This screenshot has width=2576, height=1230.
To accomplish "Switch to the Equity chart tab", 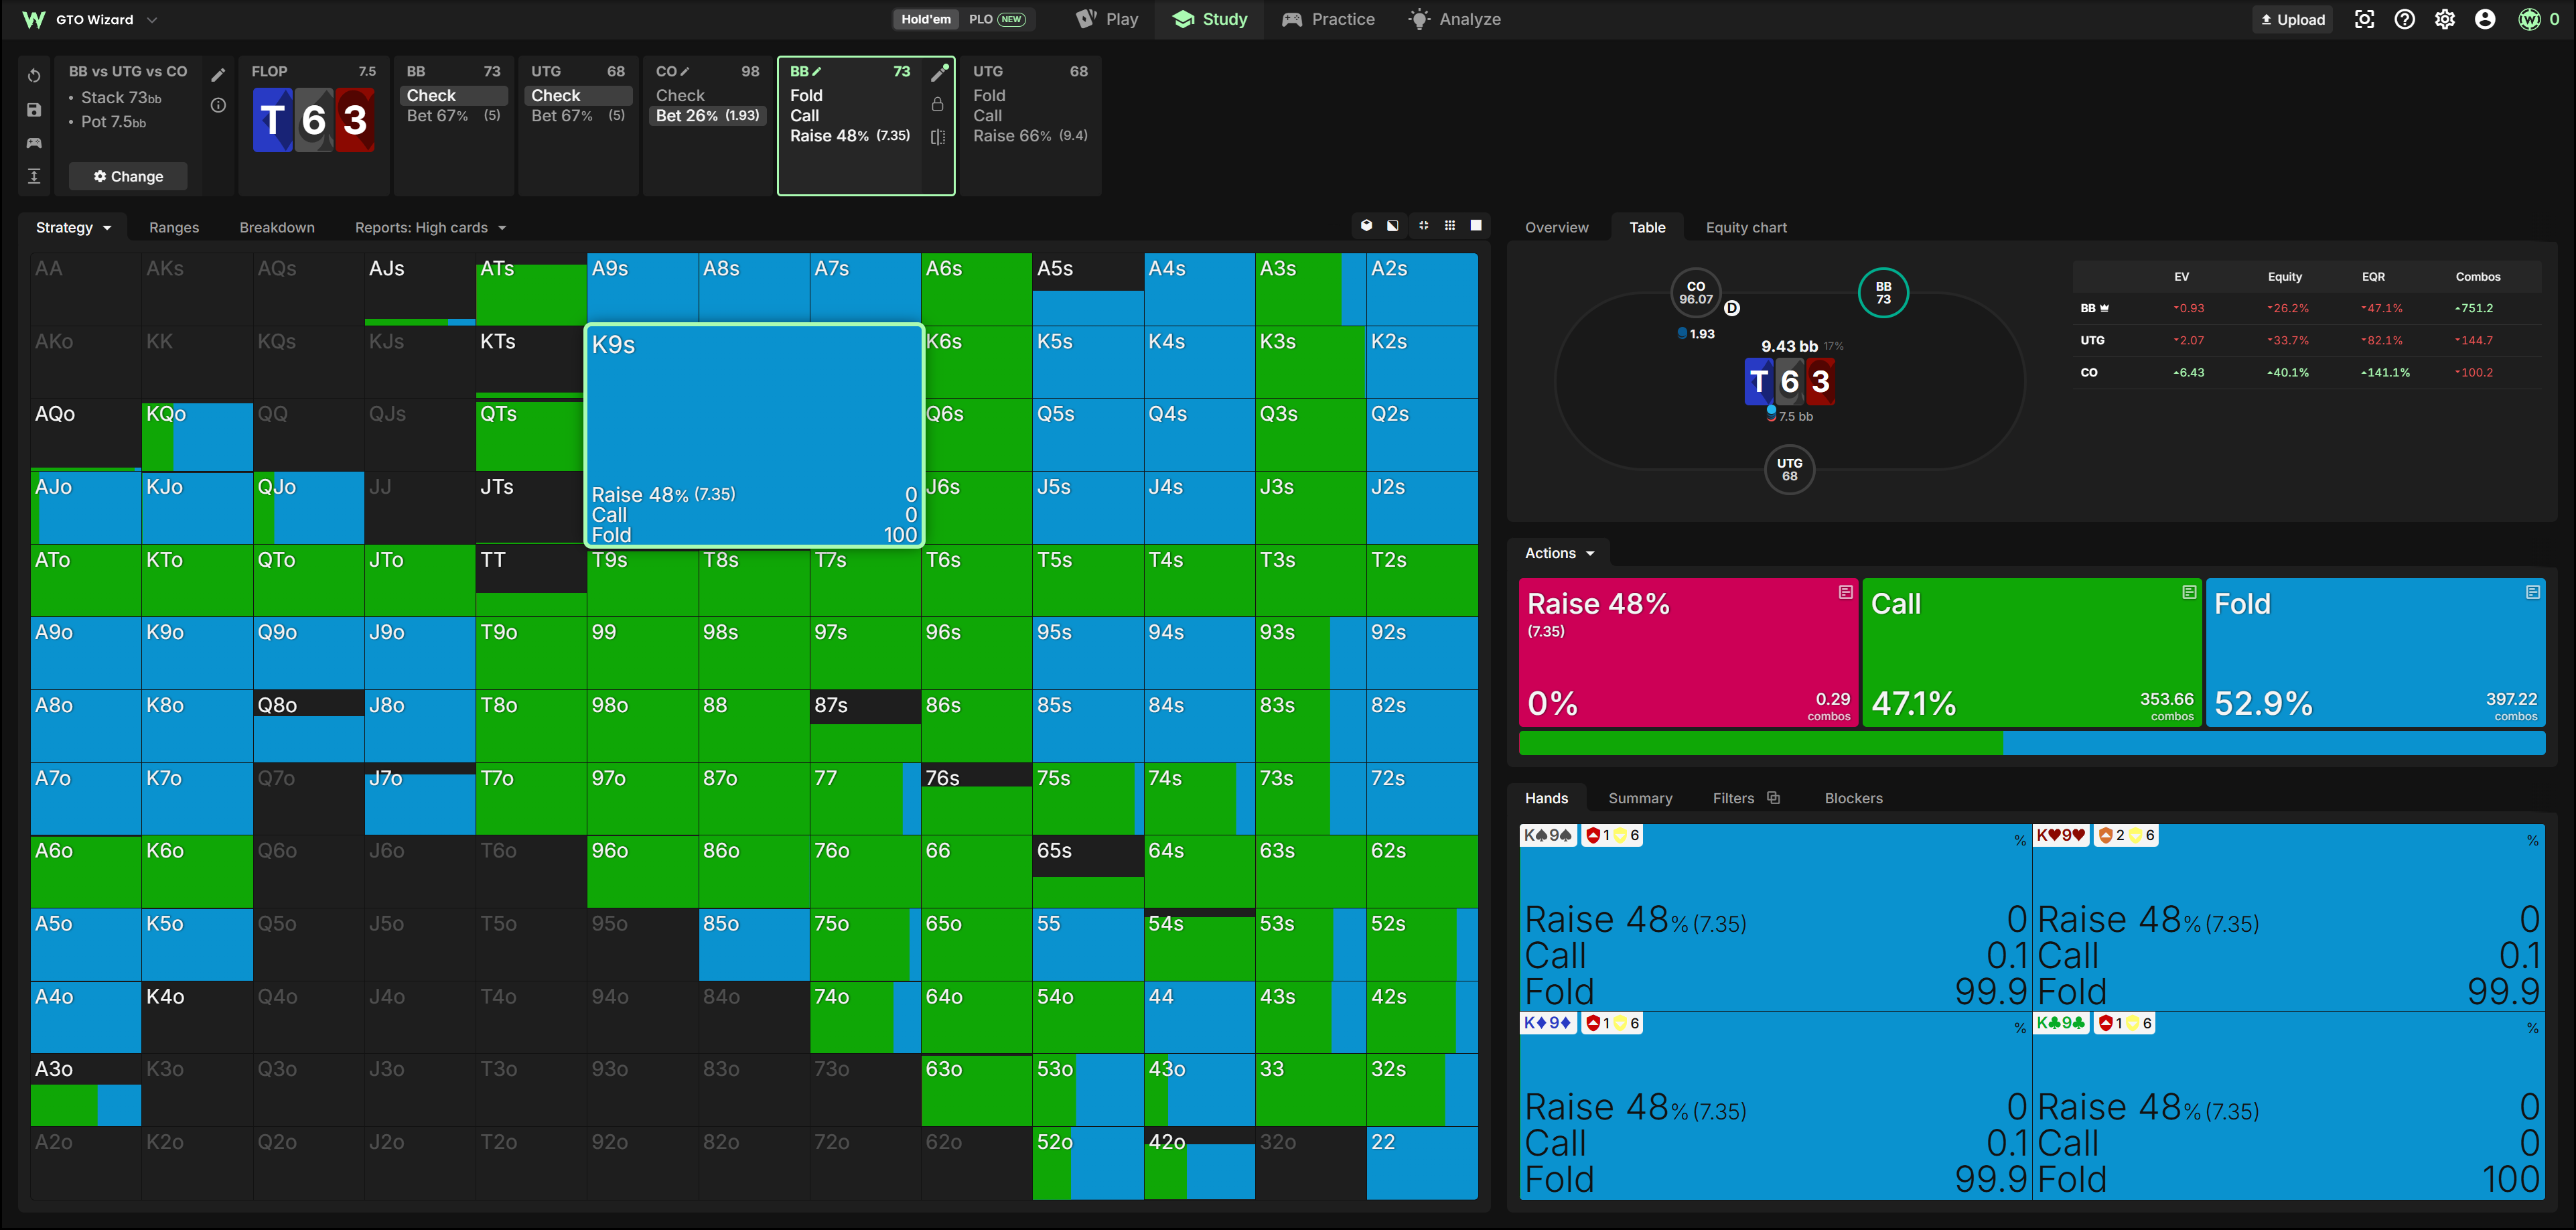I will 1746,228.
